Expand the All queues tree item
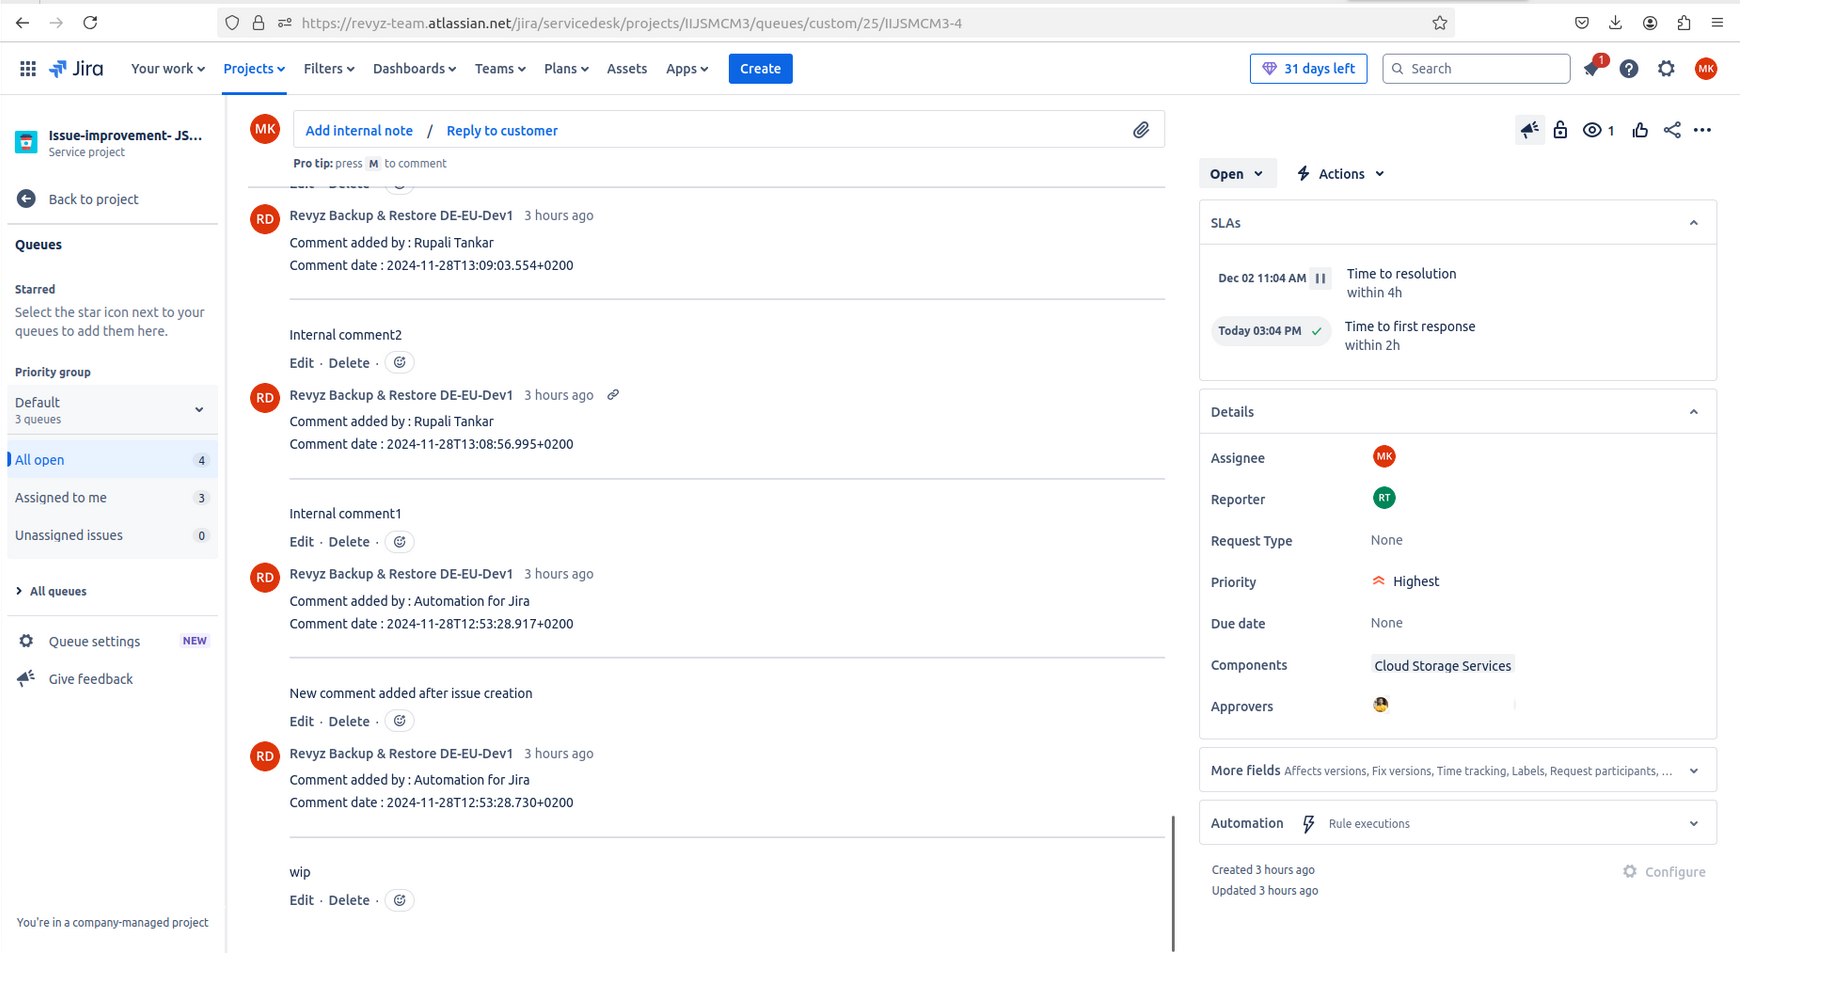Screen dimensions: 1822x985 click(19, 591)
